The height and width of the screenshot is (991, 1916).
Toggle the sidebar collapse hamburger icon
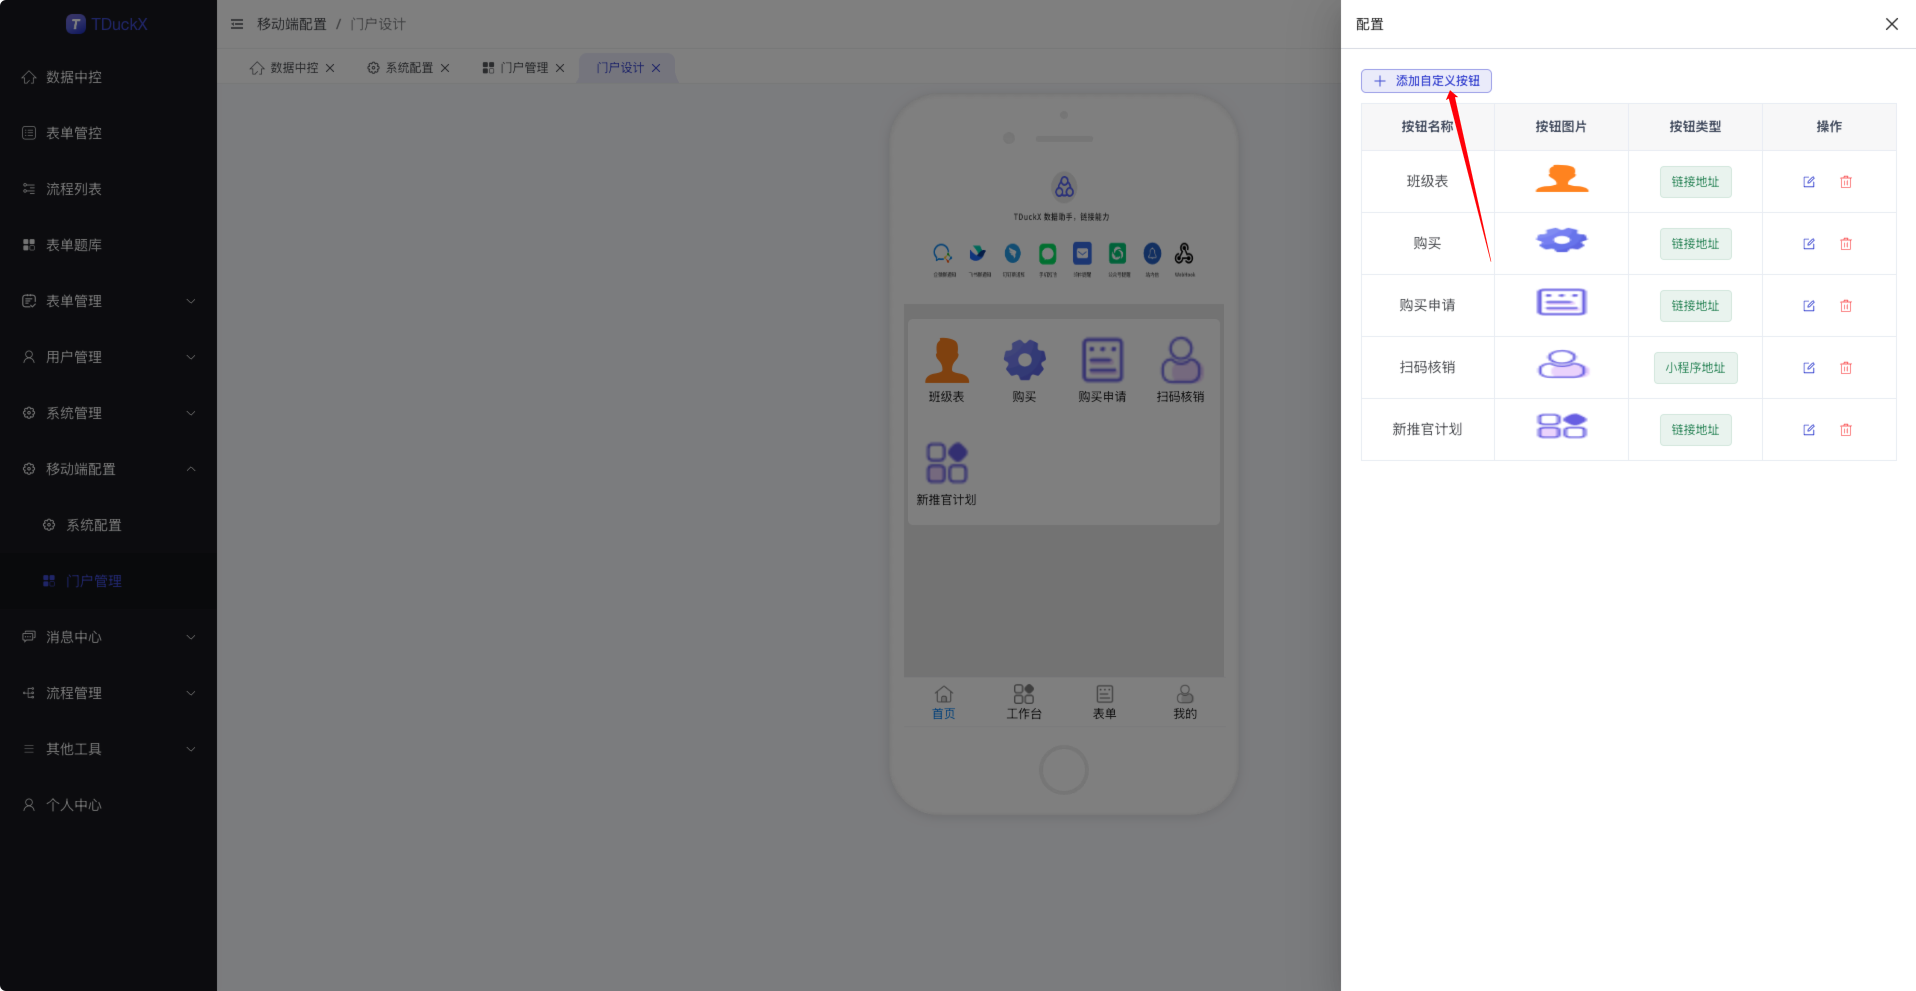tap(237, 24)
